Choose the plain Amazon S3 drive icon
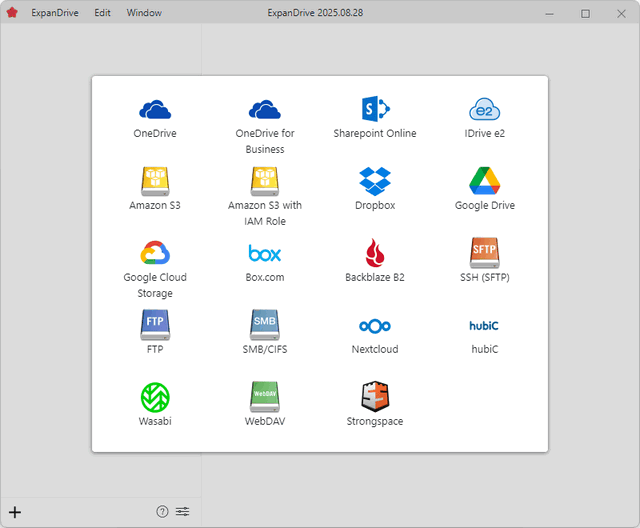 (155, 181)
